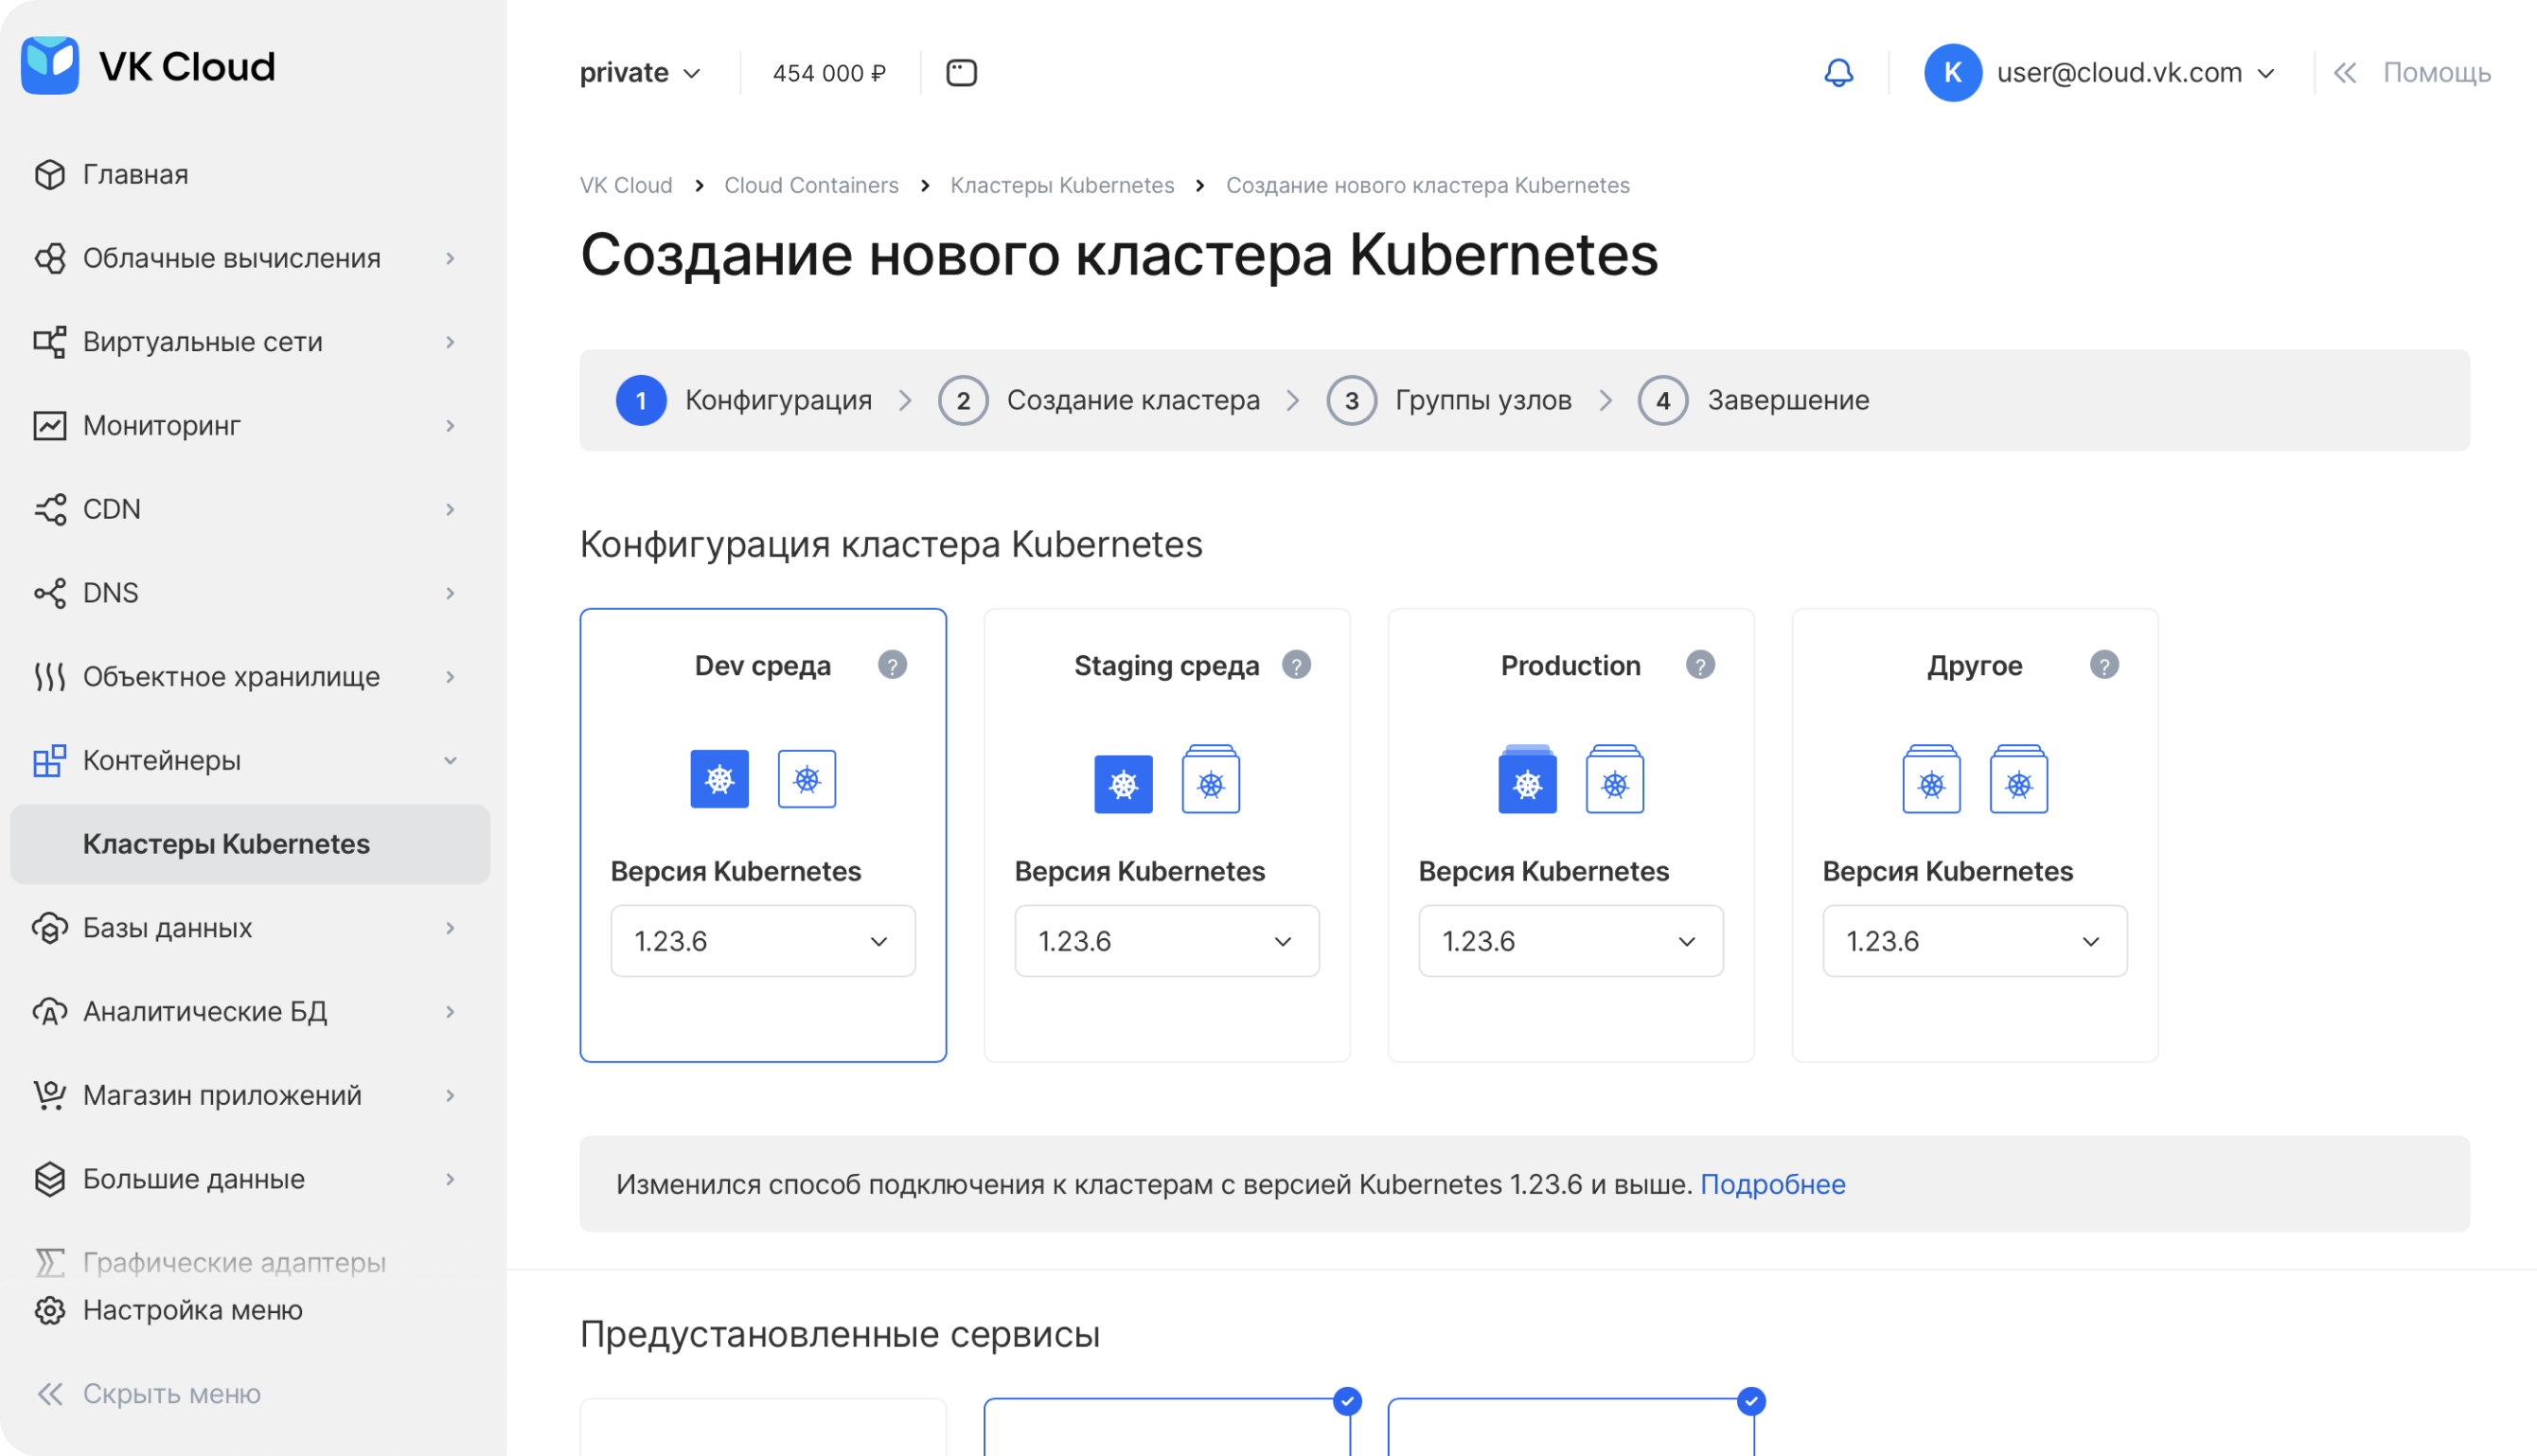The width and height of the screenshot is (2537, 1456).
Task: Open Кластеры Kubernetes sidebar item
Action: point(250,844)
